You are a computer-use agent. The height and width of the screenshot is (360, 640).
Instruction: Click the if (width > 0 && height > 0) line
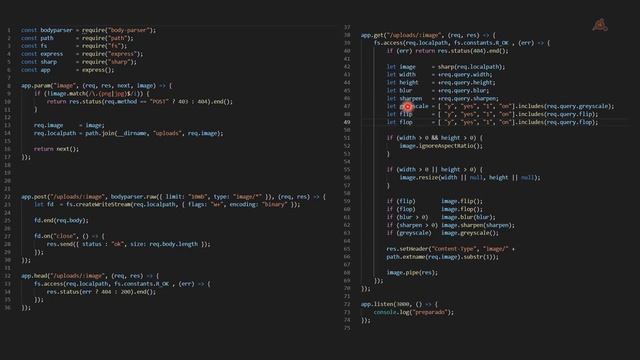[435, 138]
